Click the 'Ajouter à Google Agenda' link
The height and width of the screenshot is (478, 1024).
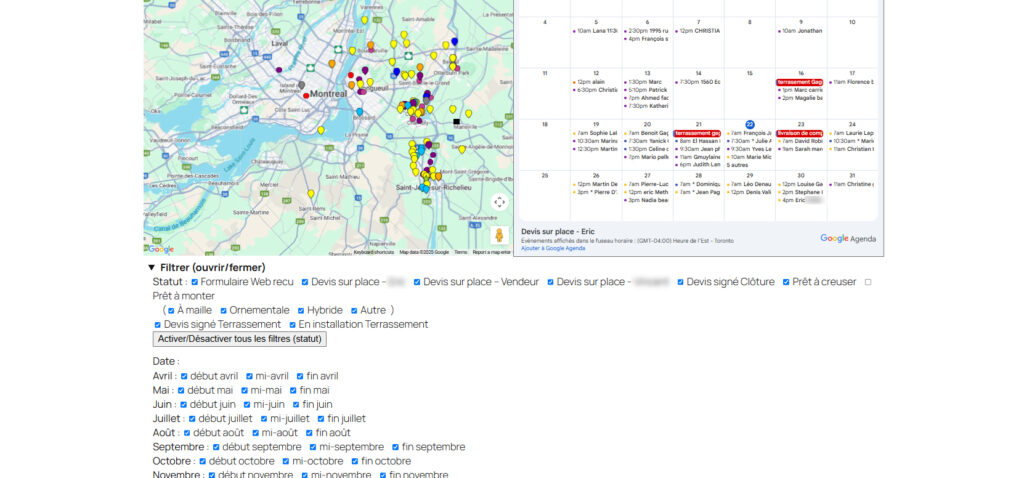[x=553, y=248]
